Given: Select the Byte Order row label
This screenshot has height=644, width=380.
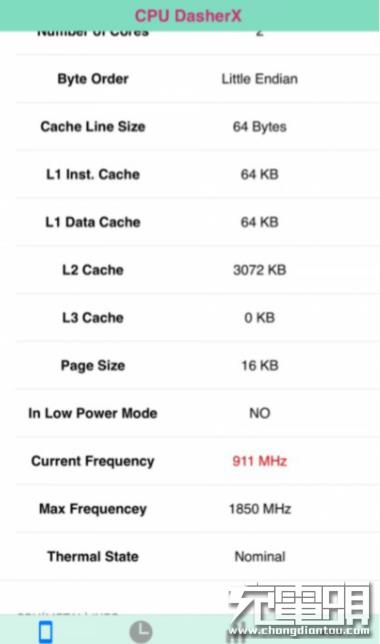Looking at the screenshot, I should pos(93,79).
